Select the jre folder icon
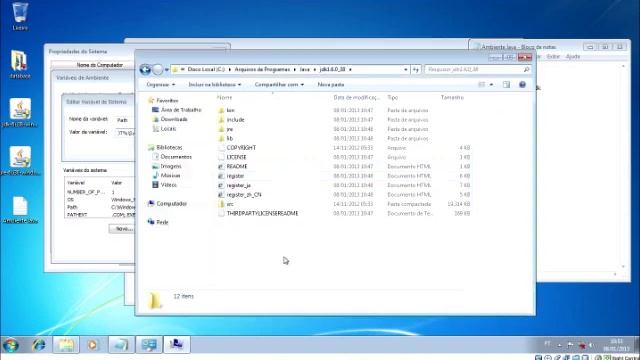 (x=221, y=129)
